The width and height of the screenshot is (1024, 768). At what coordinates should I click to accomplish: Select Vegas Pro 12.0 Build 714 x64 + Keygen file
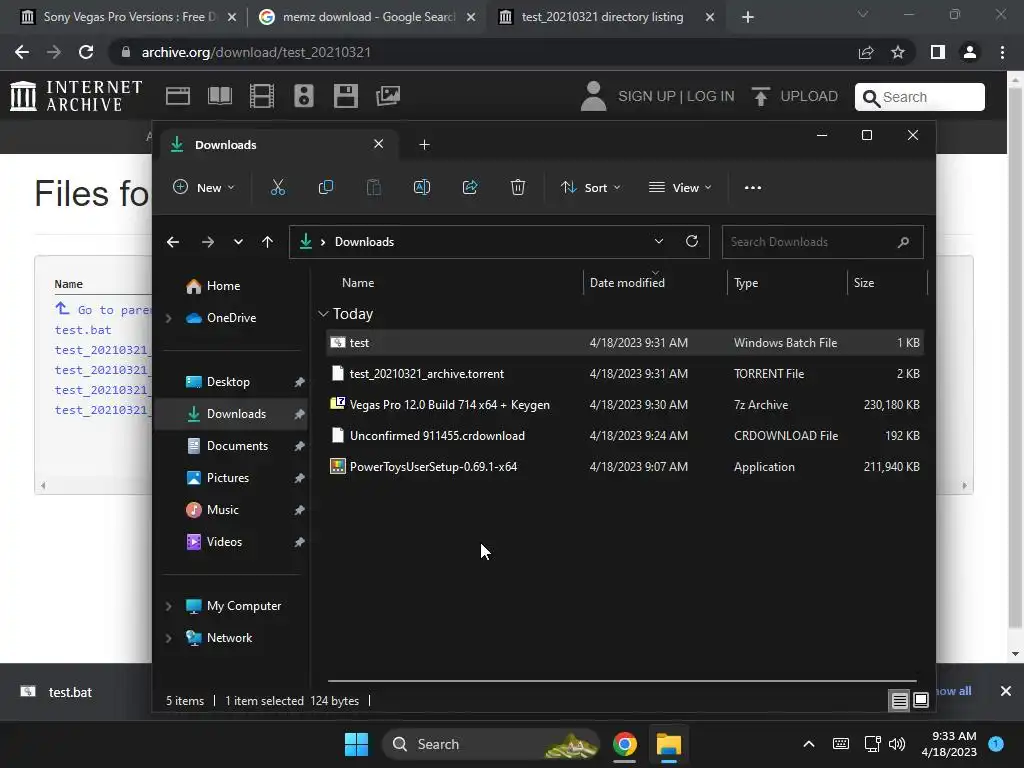point(625,405)
